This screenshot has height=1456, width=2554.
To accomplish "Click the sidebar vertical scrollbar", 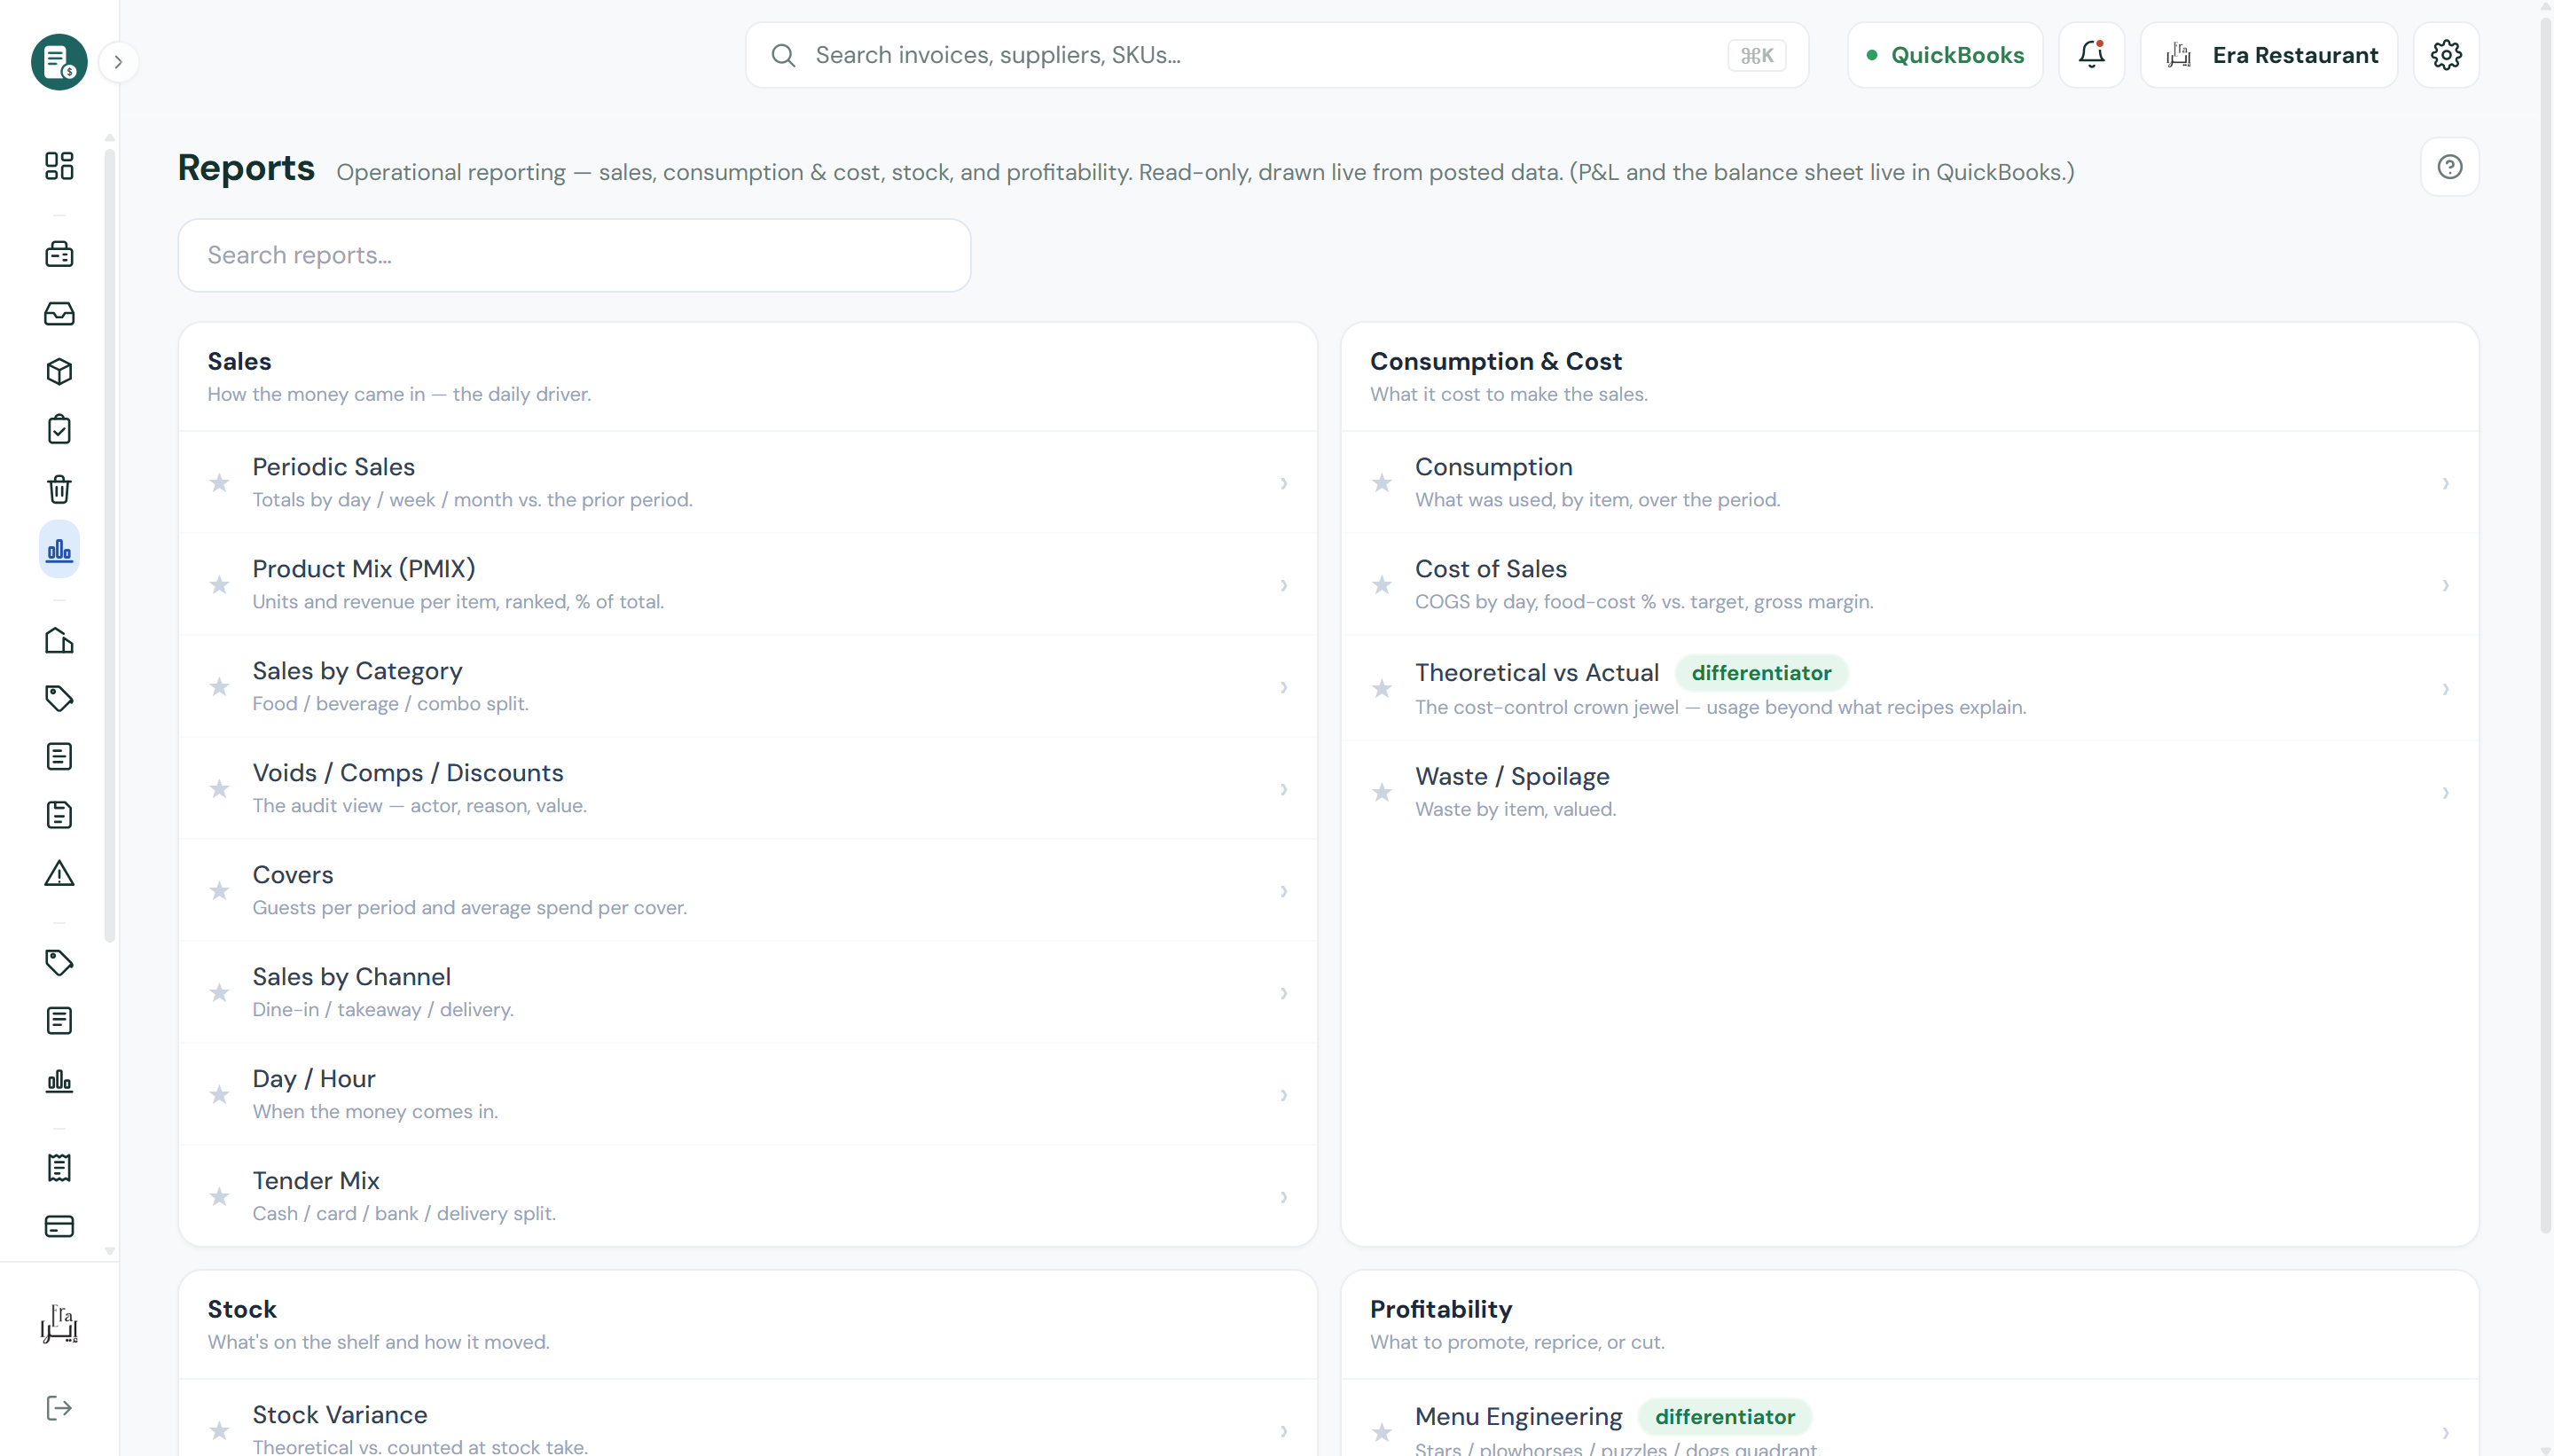I will (110, 545).
